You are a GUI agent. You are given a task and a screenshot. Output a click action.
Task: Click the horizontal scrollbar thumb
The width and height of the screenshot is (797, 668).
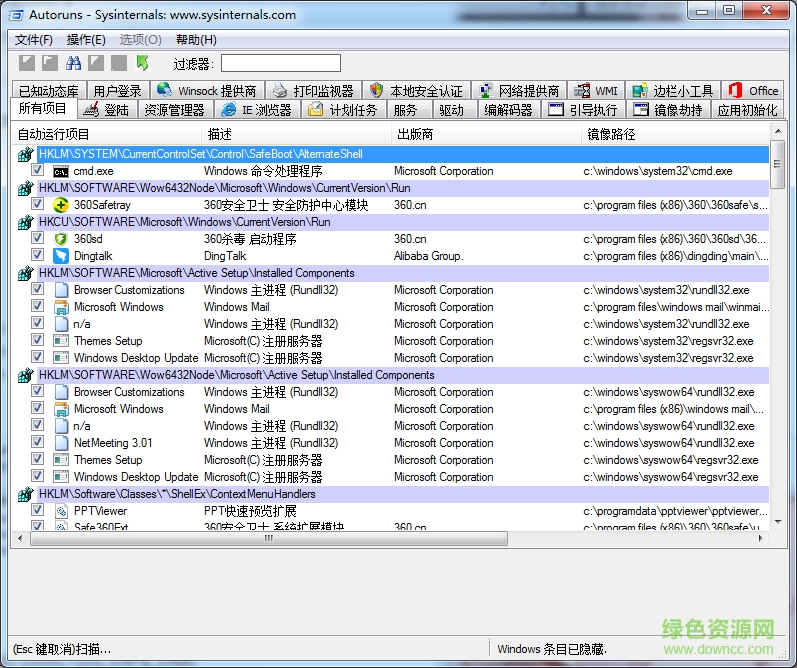(x=268, y=538)
